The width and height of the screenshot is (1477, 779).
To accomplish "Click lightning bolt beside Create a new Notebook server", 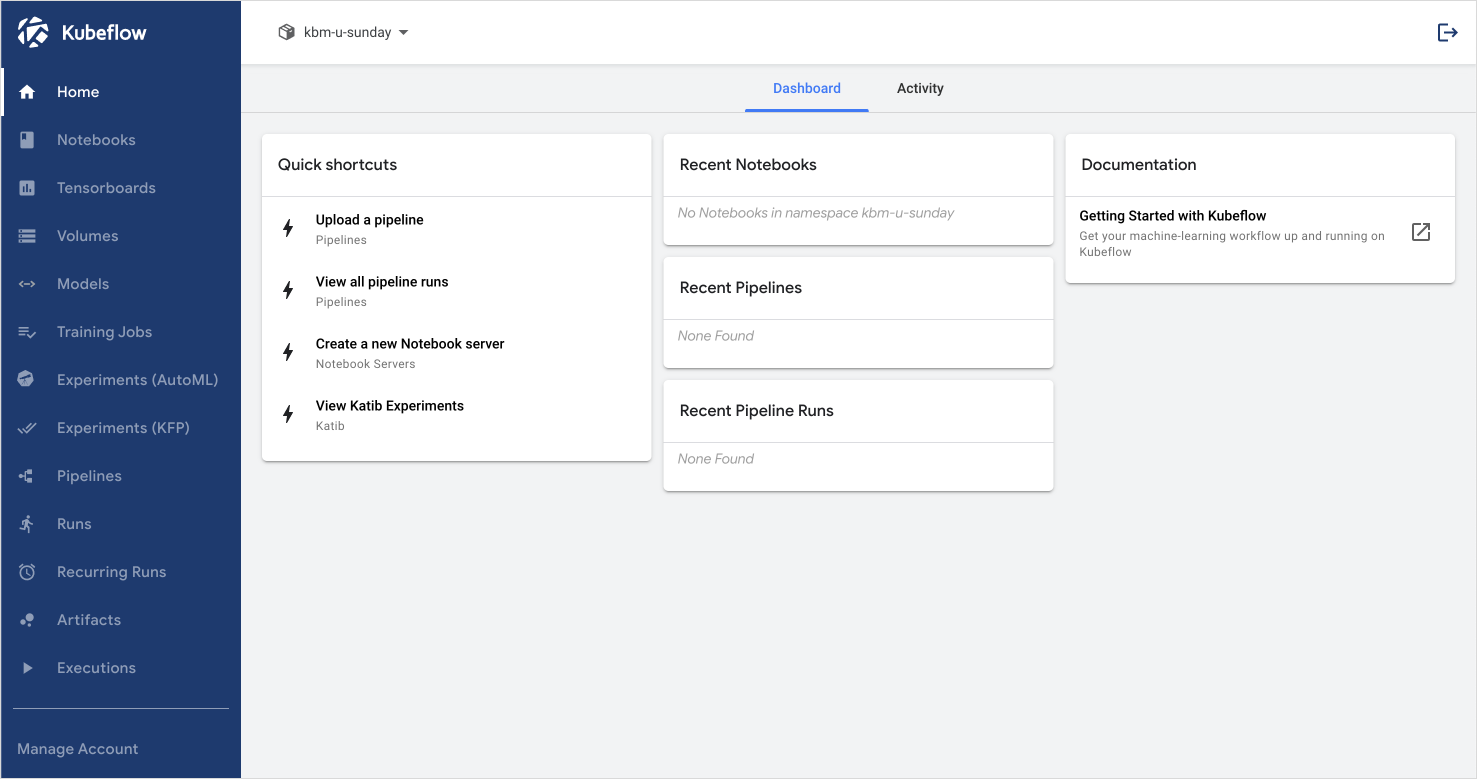I will click(288, 352).
